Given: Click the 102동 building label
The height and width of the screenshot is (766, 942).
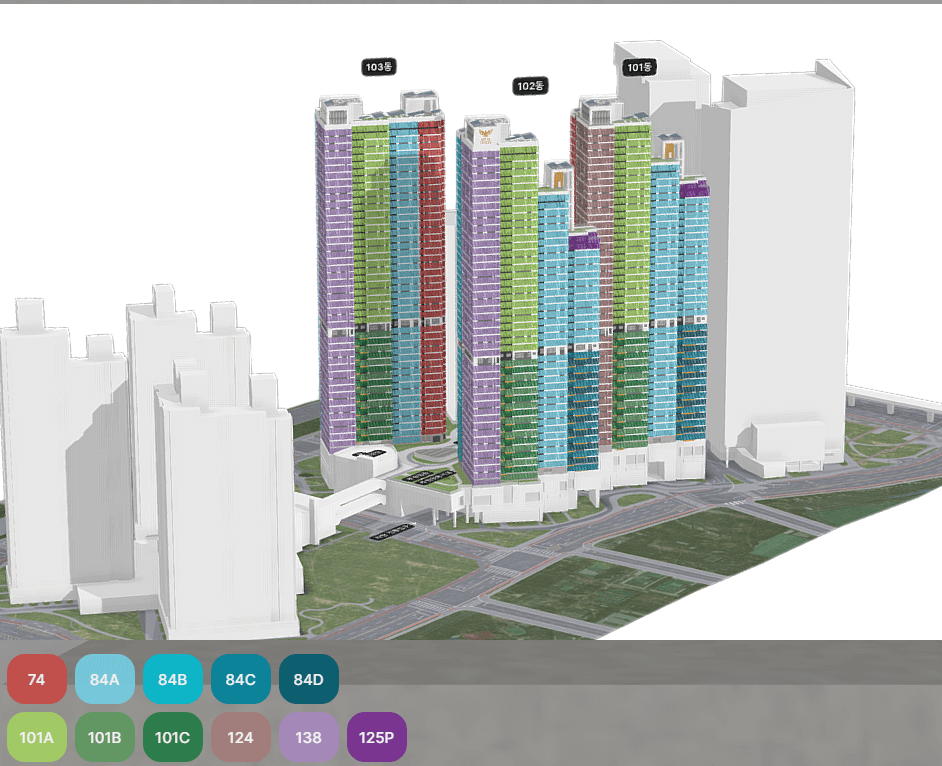Looking at the screenshot, I should point(530,86).
